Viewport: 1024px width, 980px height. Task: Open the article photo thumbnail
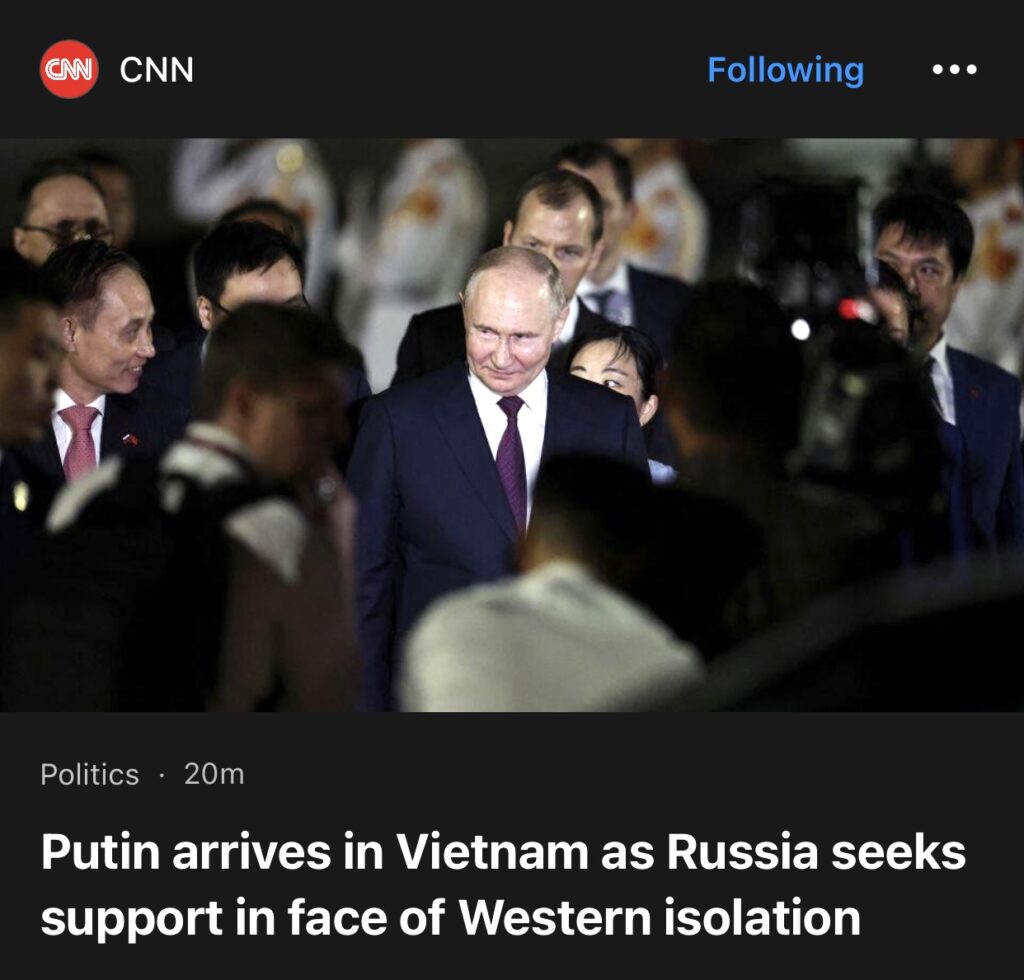(x=512, y=424)
